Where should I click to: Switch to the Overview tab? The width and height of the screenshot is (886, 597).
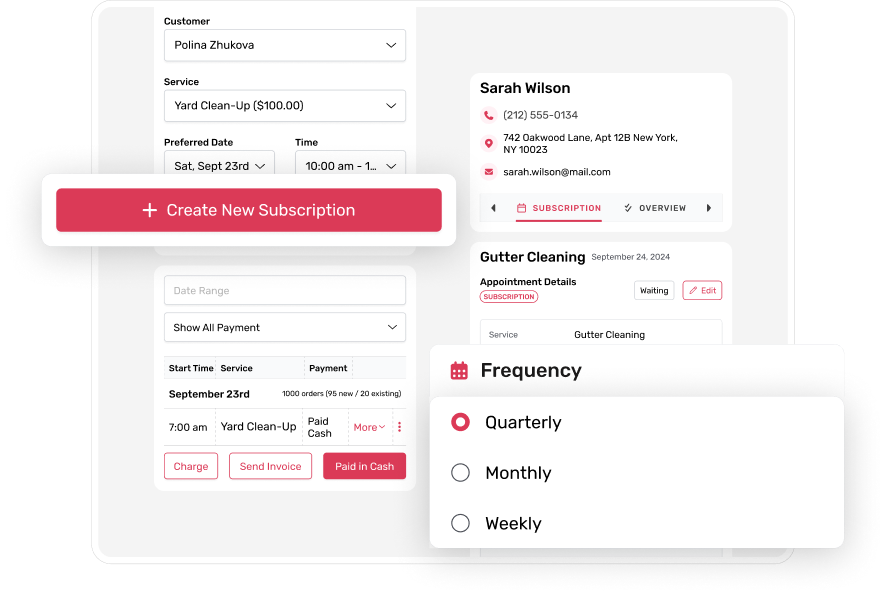point(654,208)
